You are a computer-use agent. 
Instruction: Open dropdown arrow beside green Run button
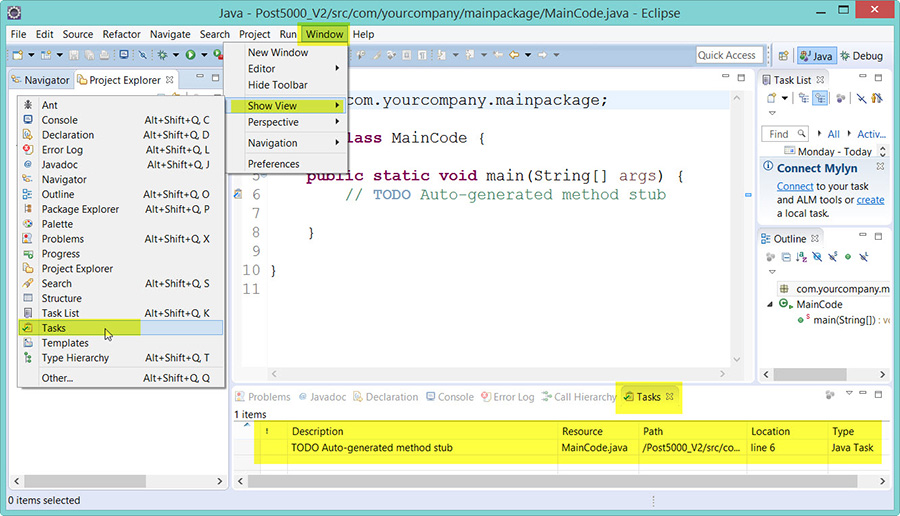(x=204, y=55)
